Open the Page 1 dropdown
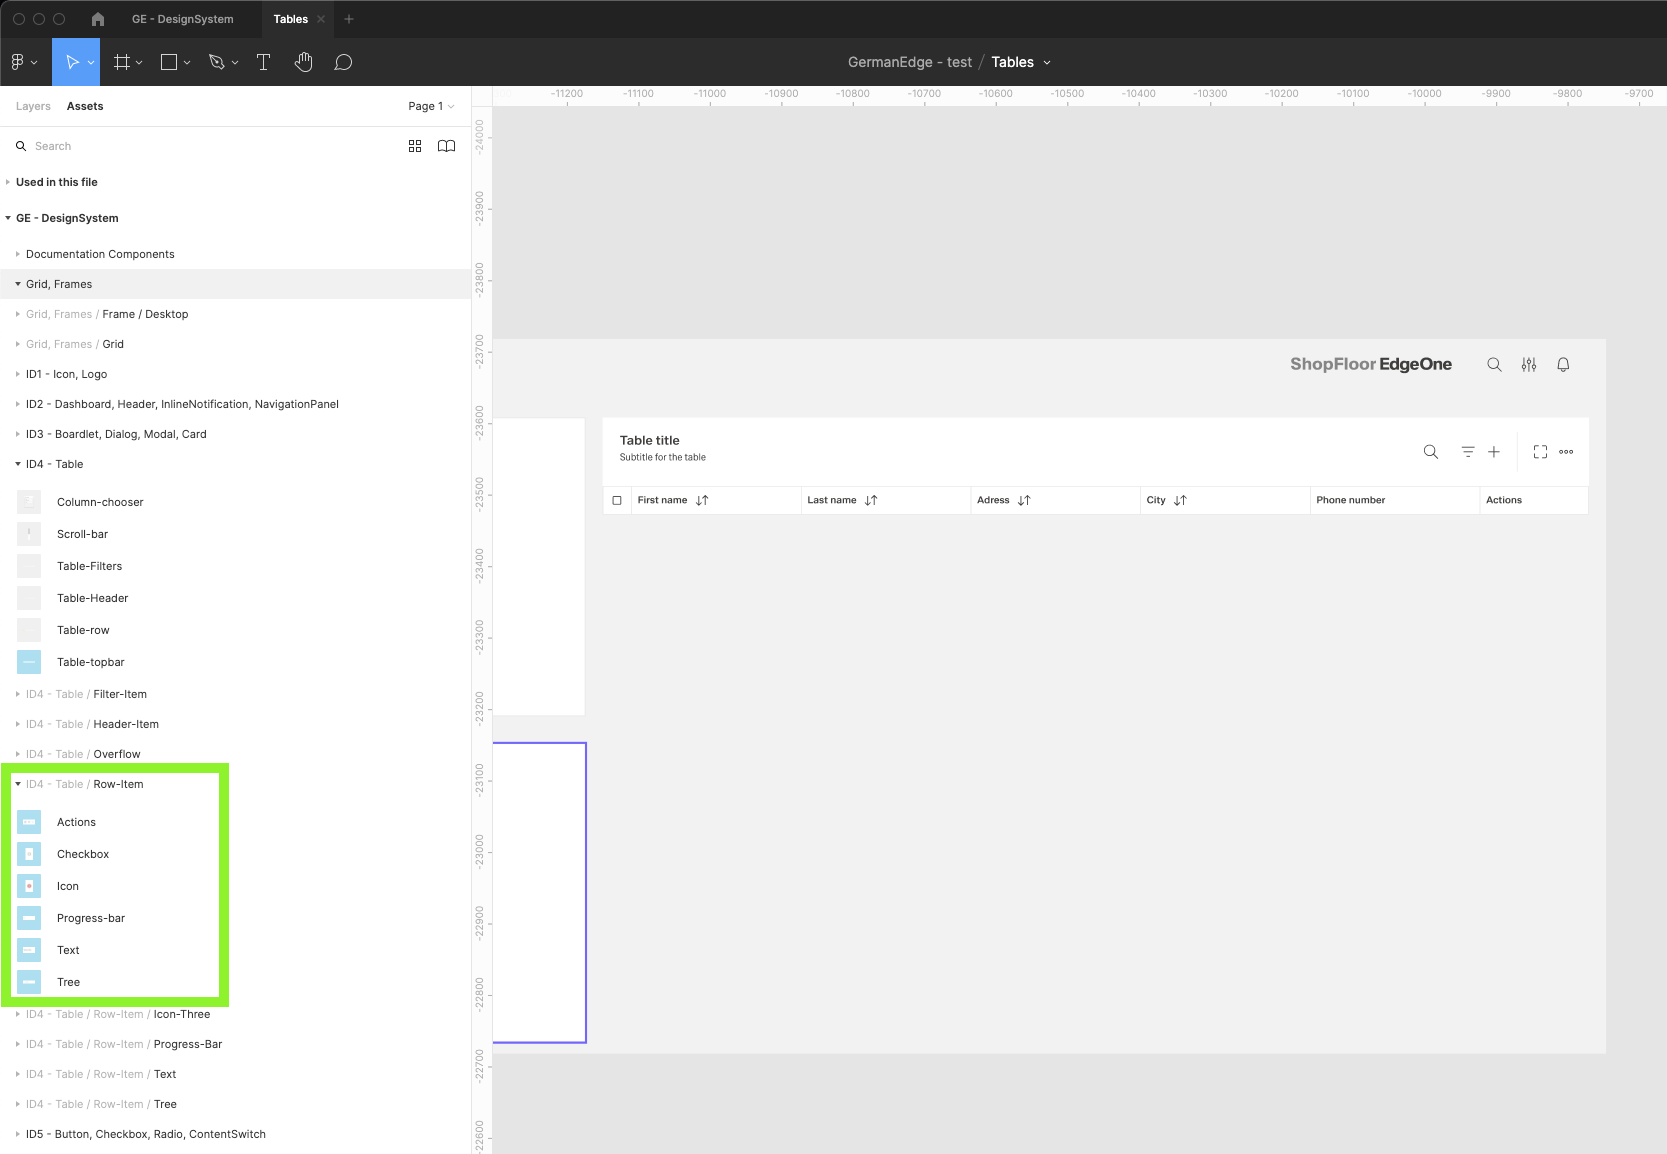The image size is (1667, 1154). [x=431, y=106]
